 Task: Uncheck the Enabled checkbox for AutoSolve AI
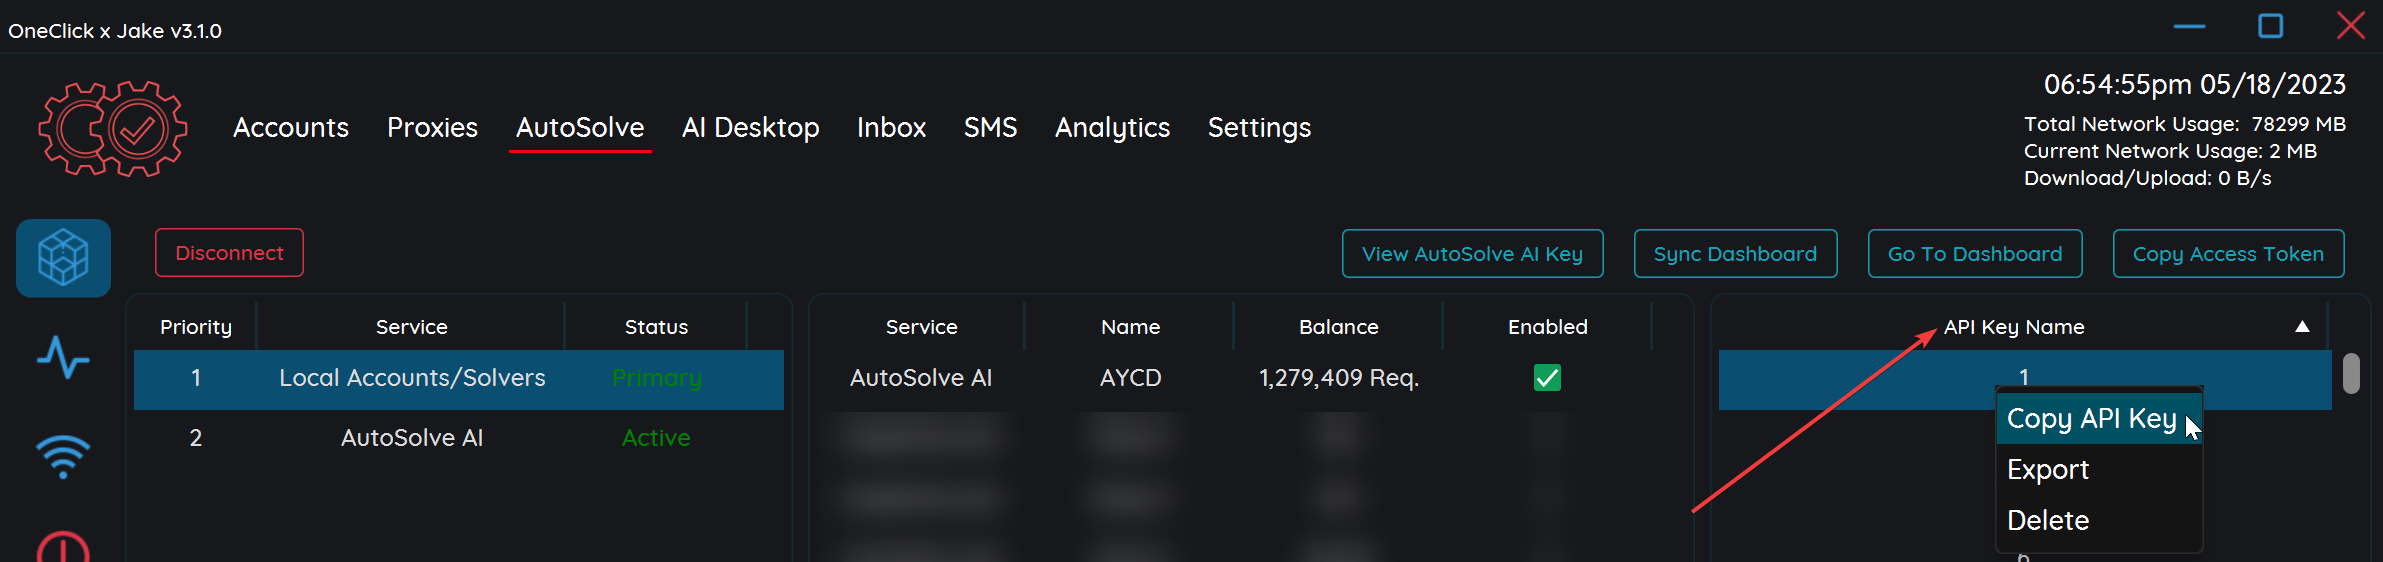click(x=1547, y=378)
